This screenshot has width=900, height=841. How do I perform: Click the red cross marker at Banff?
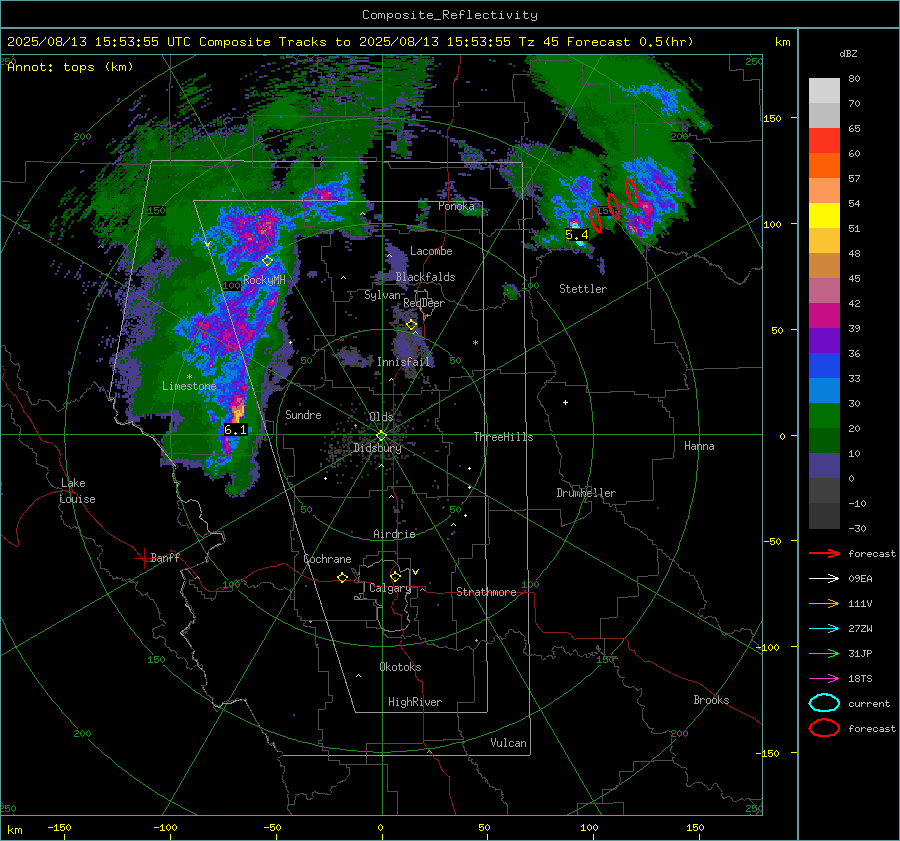coord(142,558)
